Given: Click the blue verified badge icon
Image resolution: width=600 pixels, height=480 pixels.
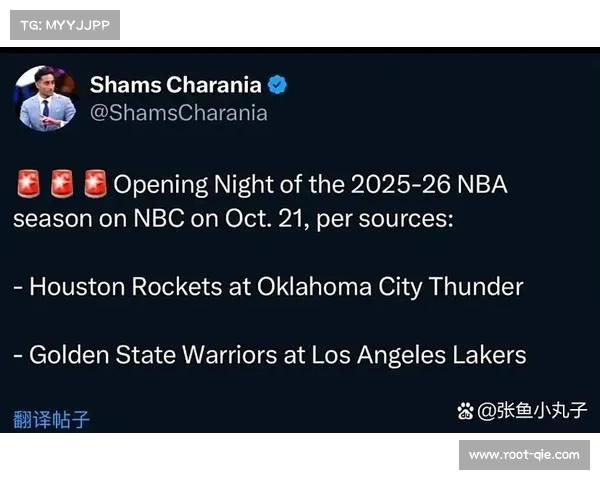Looking at the screenshot, I should pyautogui.click(x=277, y=85).
